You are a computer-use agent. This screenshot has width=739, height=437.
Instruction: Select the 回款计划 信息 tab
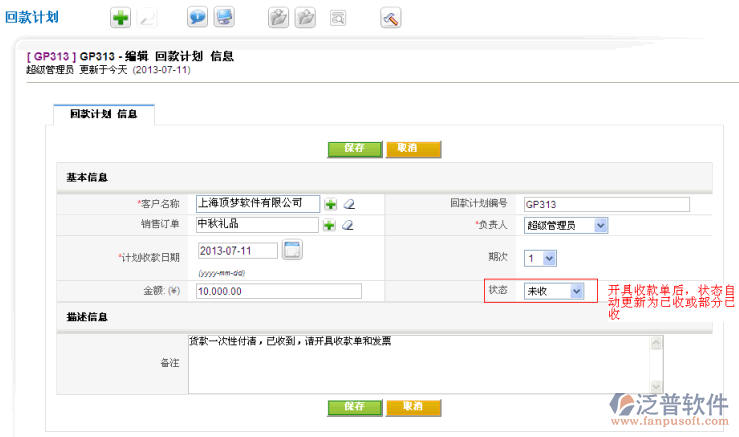tap(104, 114)
